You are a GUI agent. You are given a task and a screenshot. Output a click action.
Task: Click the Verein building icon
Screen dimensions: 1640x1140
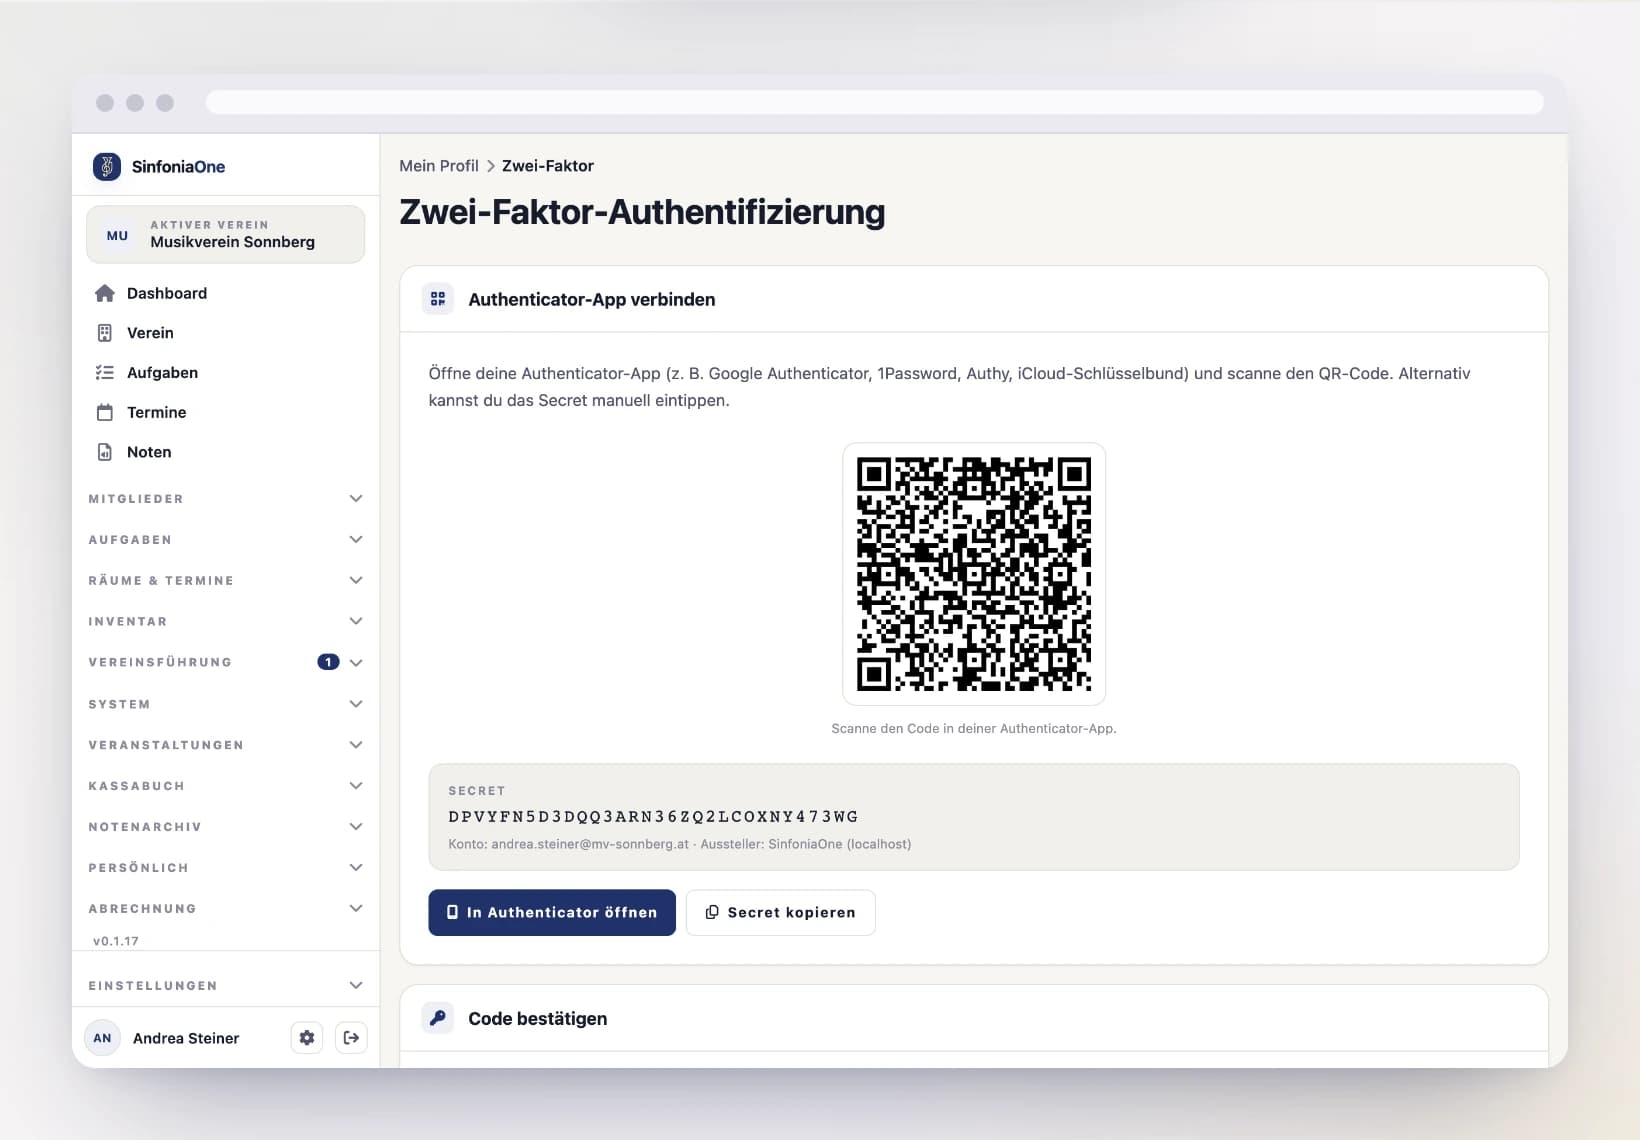click(105, 333)
